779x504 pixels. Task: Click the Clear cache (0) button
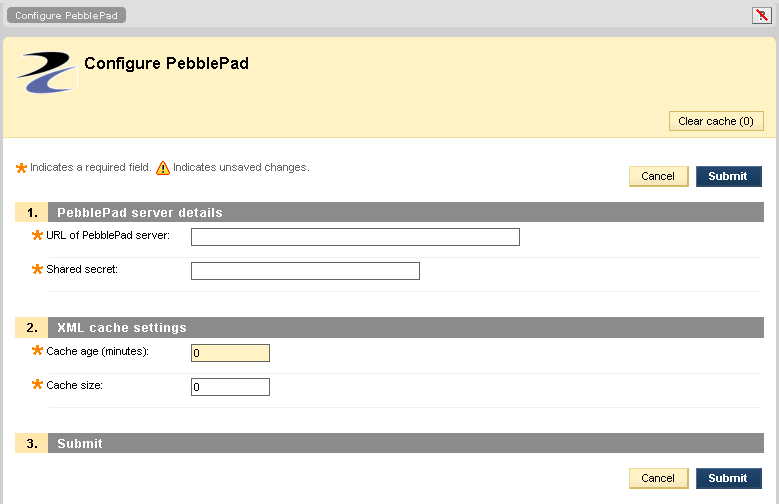(716, 121)
